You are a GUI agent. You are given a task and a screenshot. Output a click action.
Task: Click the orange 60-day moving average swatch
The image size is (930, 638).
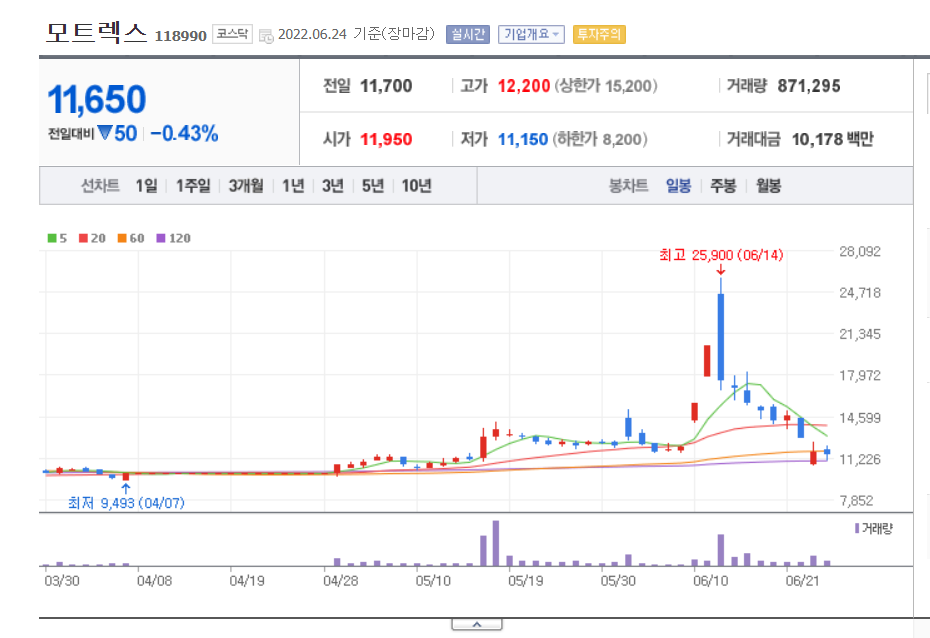(122, 238)
